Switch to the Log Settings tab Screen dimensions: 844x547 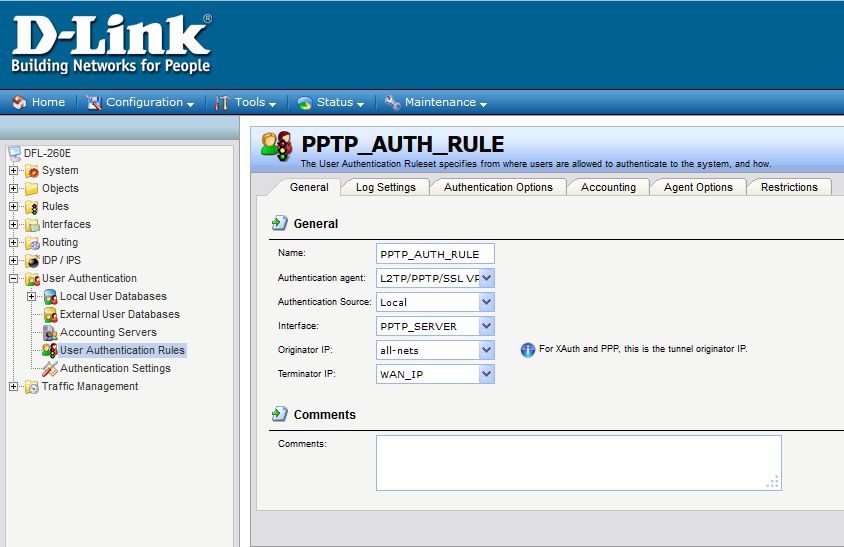click(x=386, y=187)
